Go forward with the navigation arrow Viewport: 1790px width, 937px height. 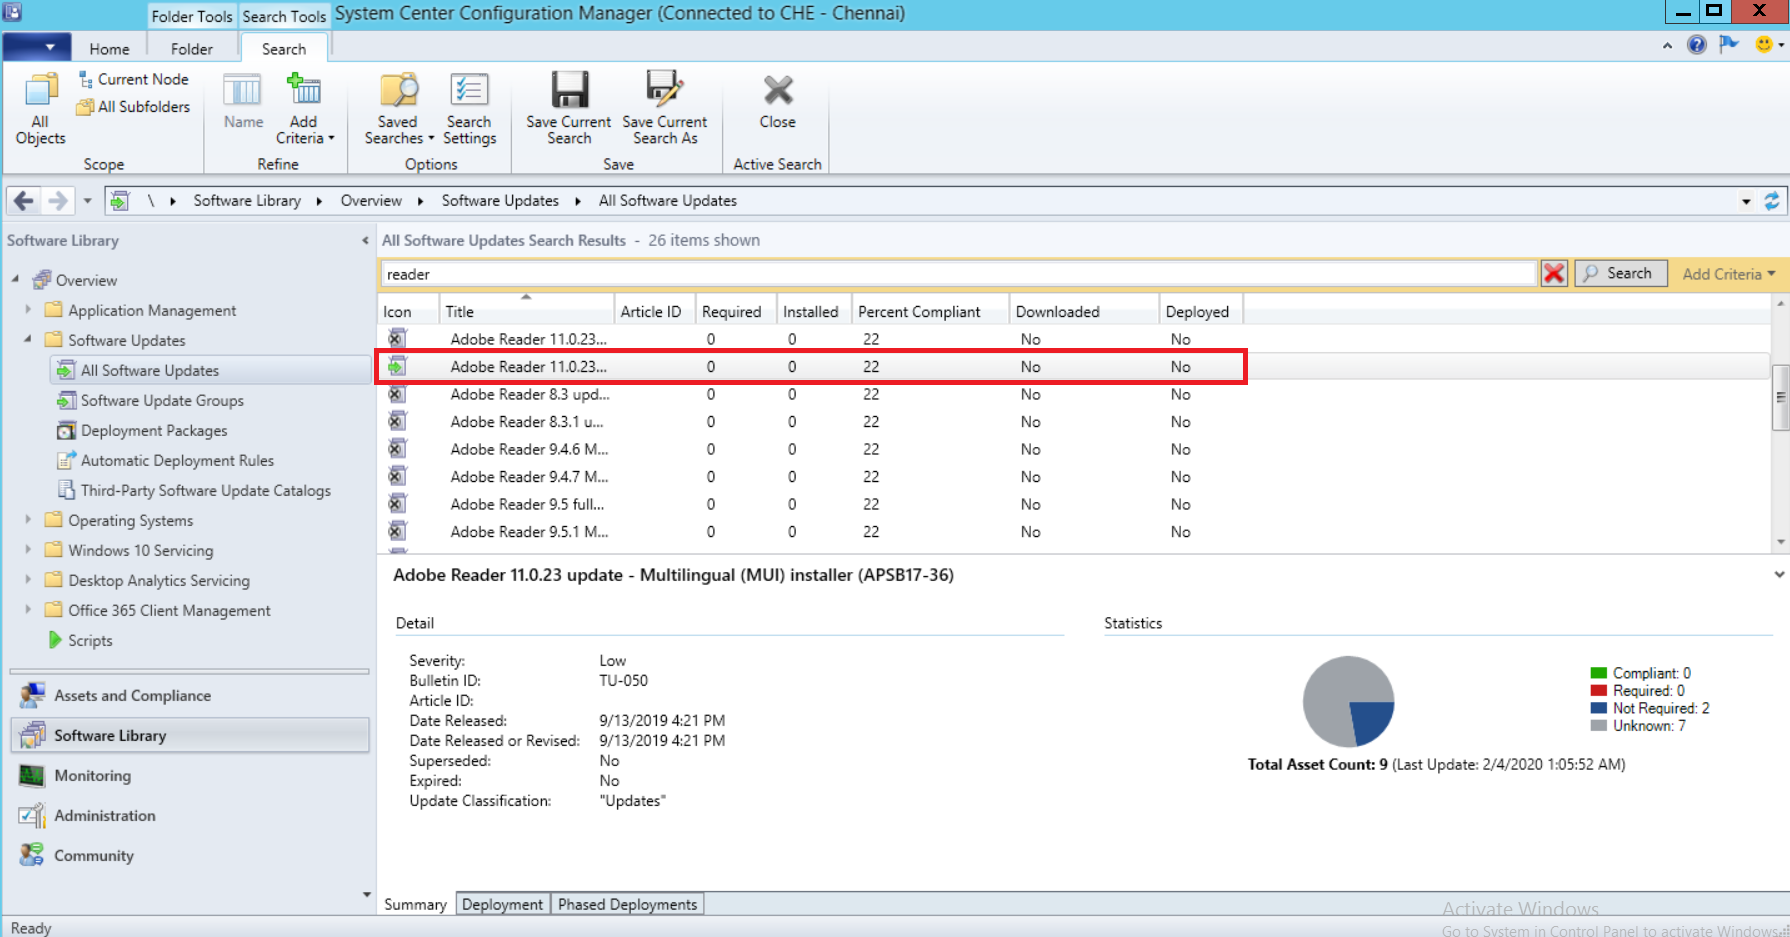click(x=58, y=201)
